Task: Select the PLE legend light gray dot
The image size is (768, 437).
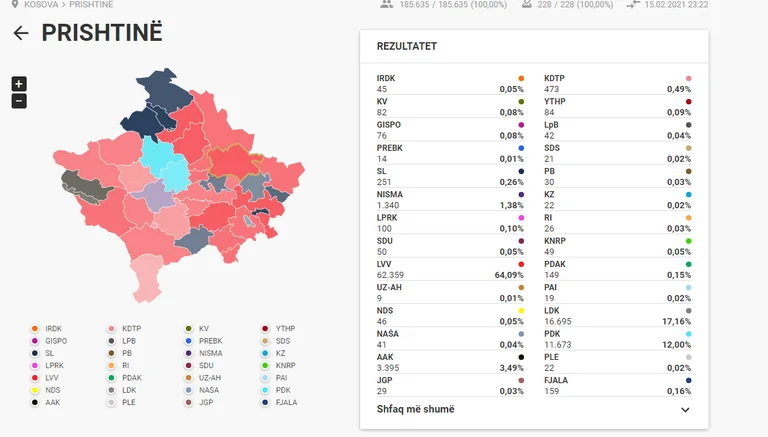Action: pyautogui.click(x=112, y=402)
